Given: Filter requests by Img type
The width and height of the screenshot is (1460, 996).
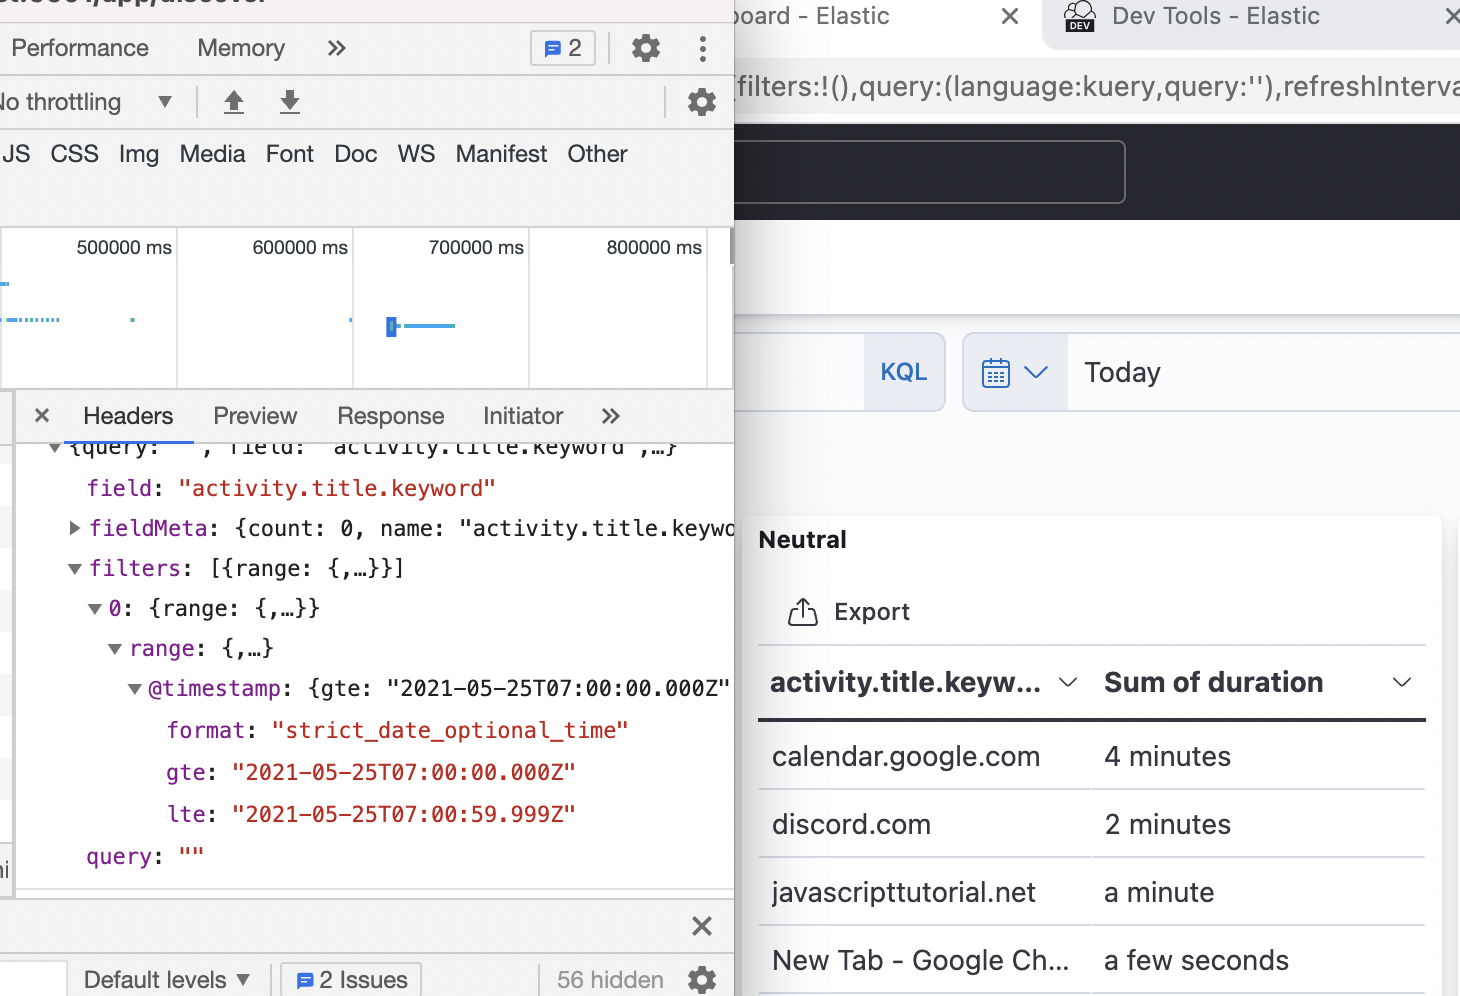Looking at the screenshot, I should click(x=139, y=154).
